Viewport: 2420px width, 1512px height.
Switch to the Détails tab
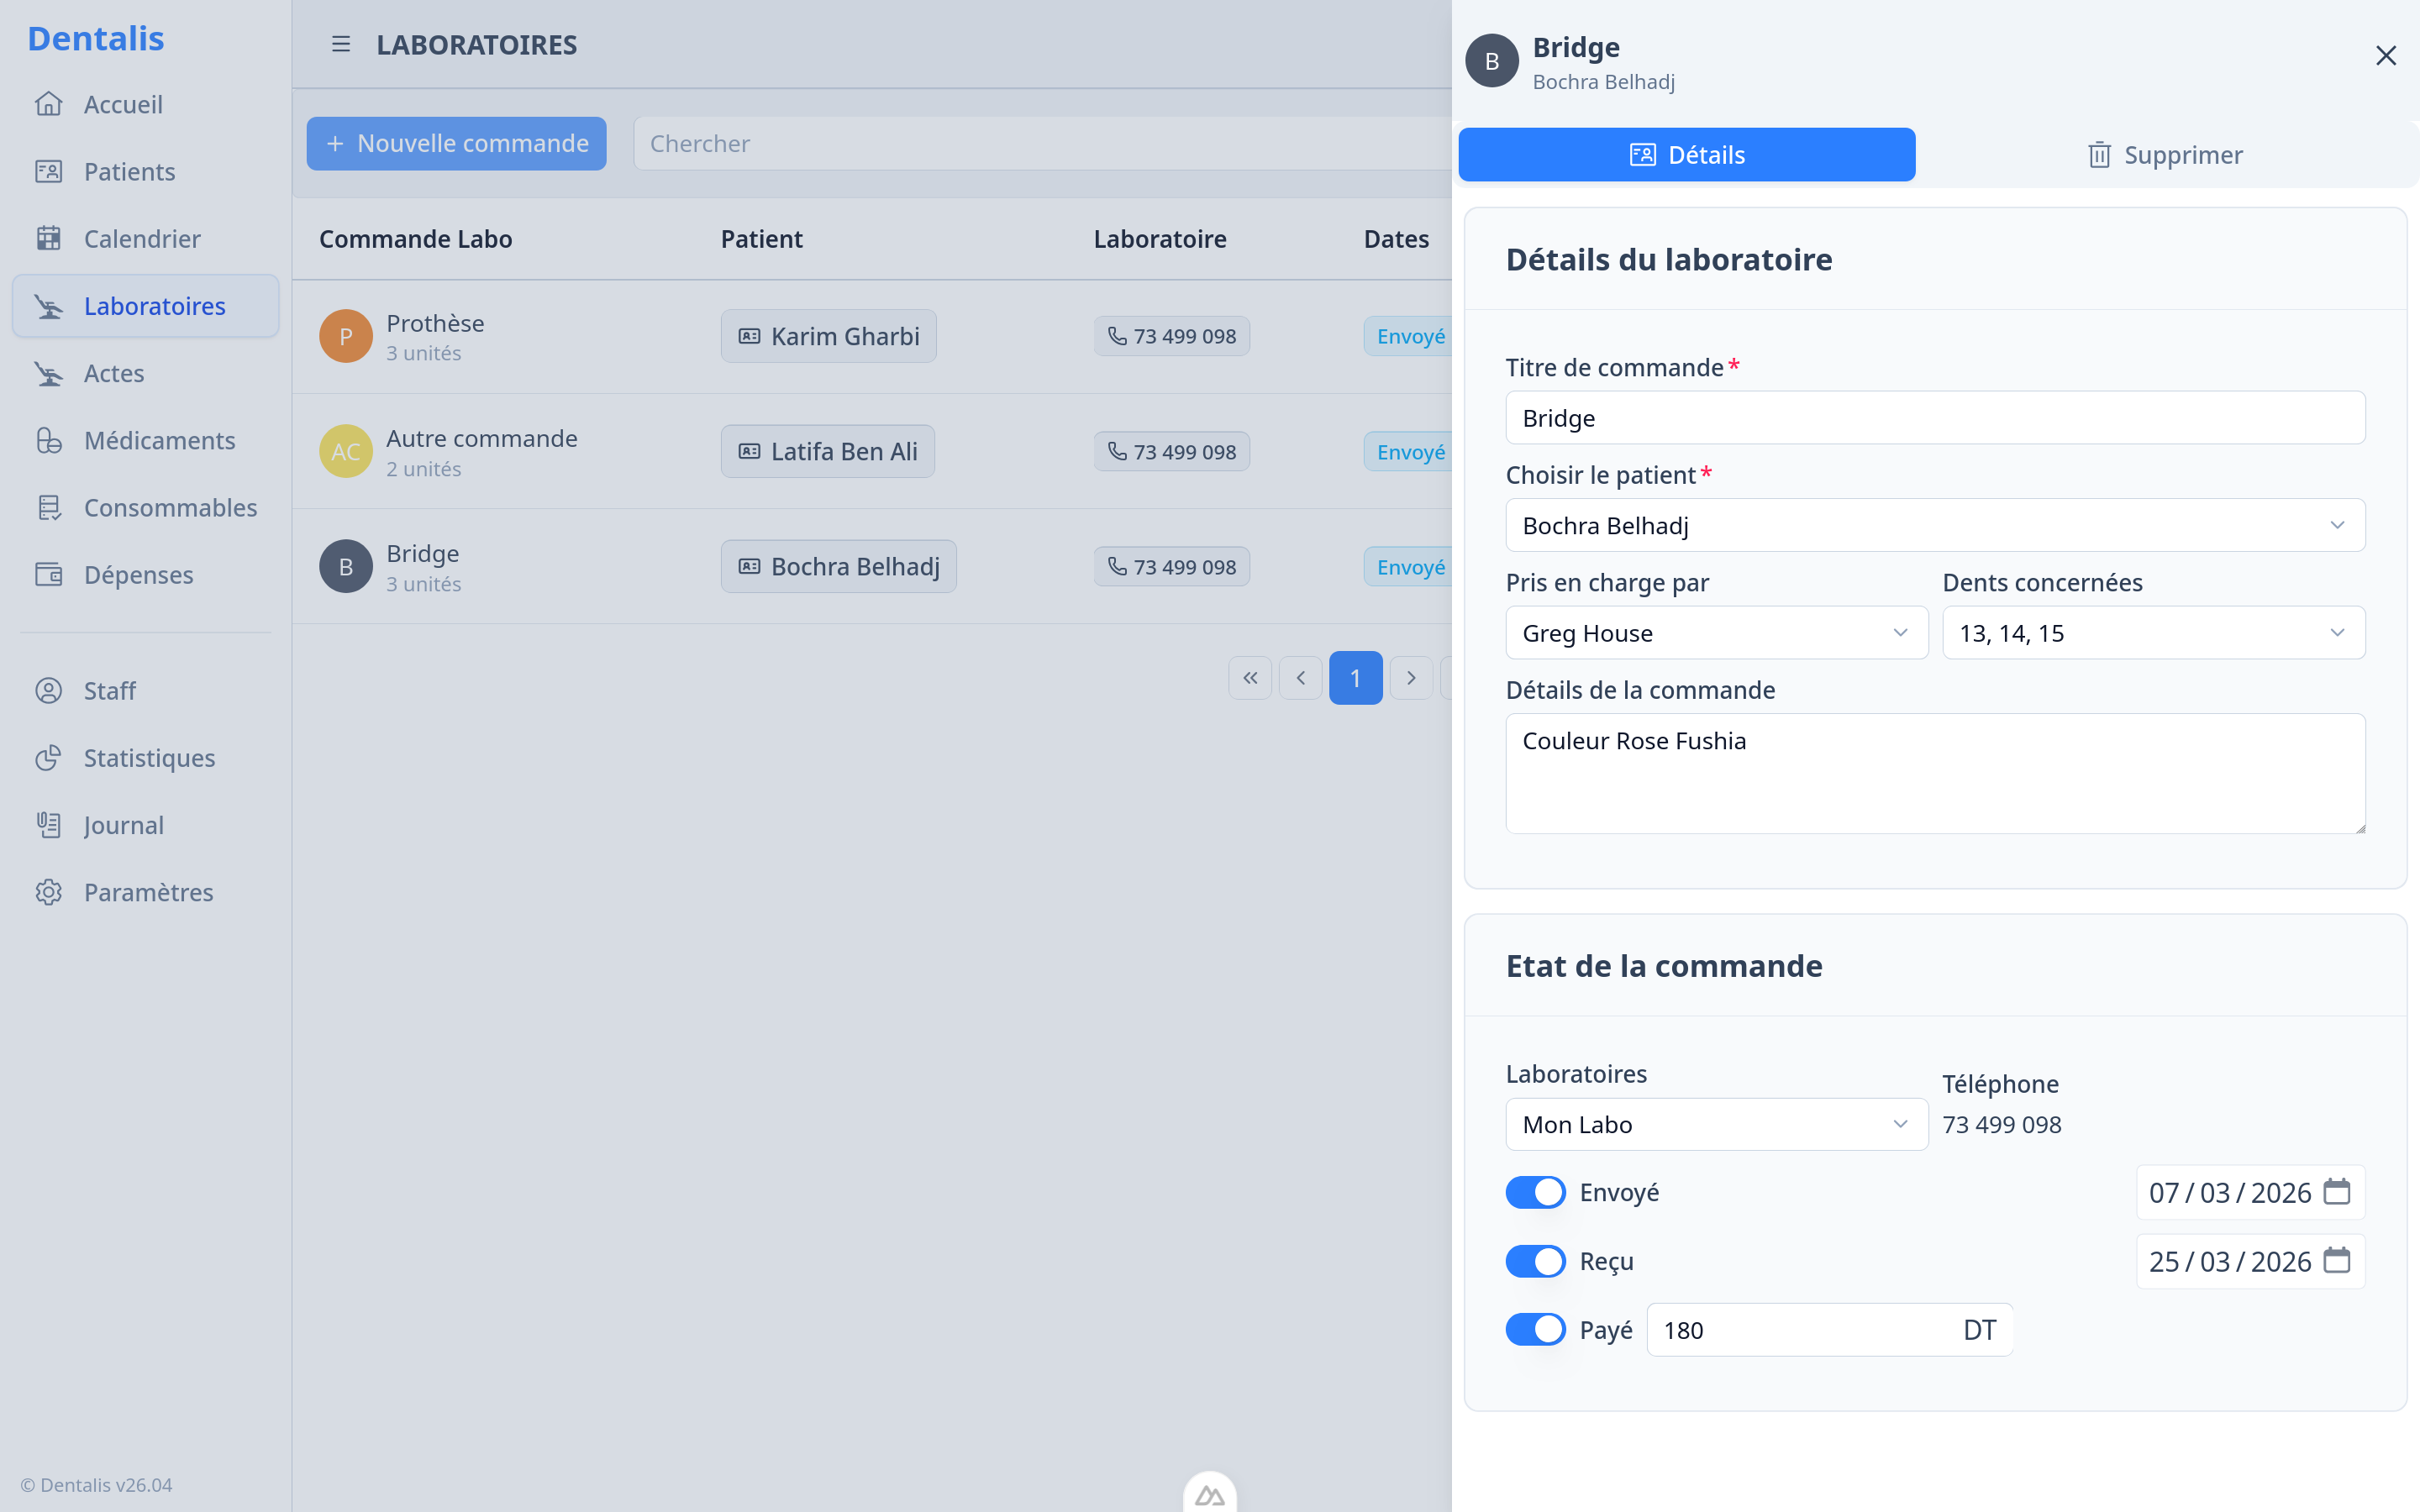click(x=1687, y=154)
